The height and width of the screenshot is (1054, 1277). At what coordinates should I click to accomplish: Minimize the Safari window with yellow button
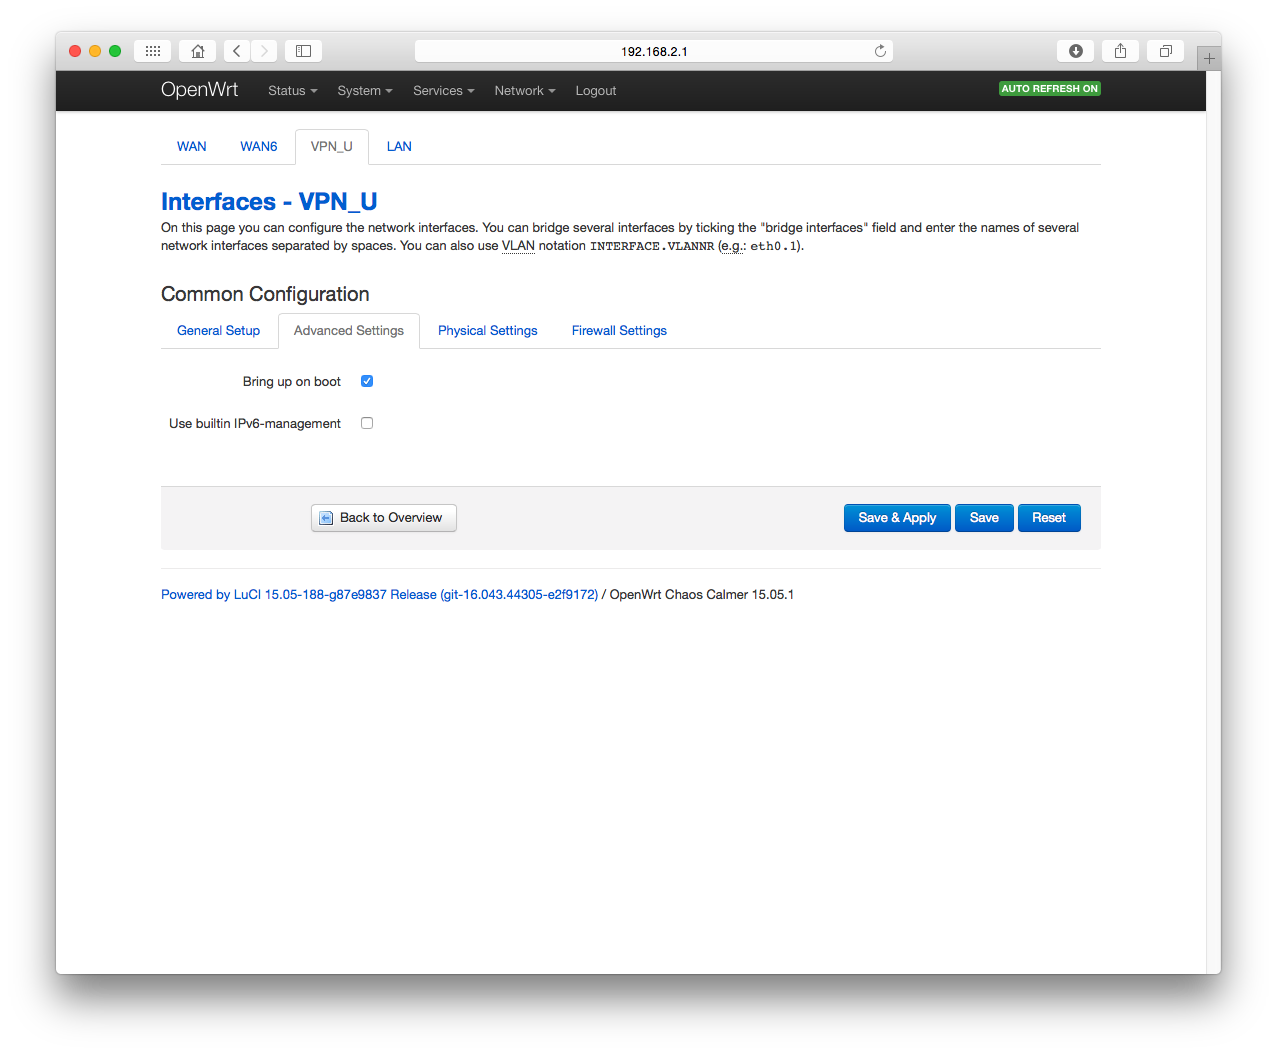[x=95, y=51]
